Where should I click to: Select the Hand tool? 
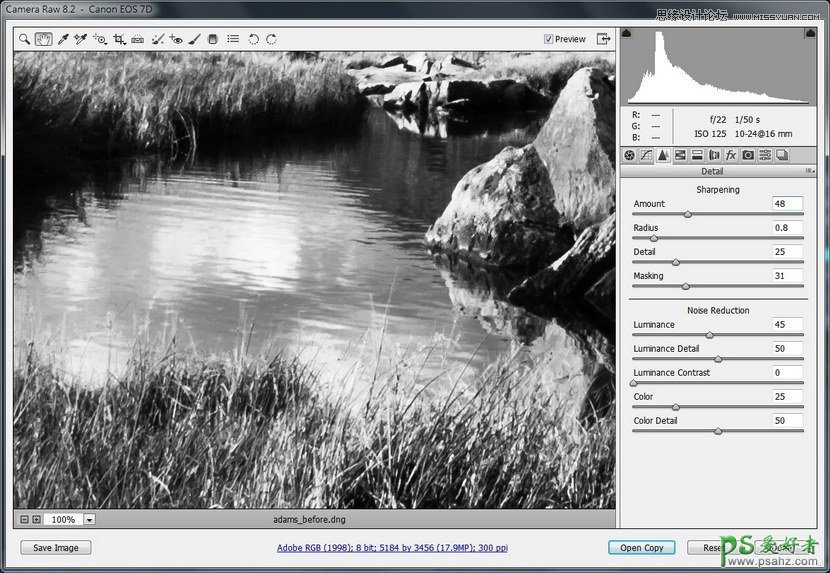pos(43,40)
